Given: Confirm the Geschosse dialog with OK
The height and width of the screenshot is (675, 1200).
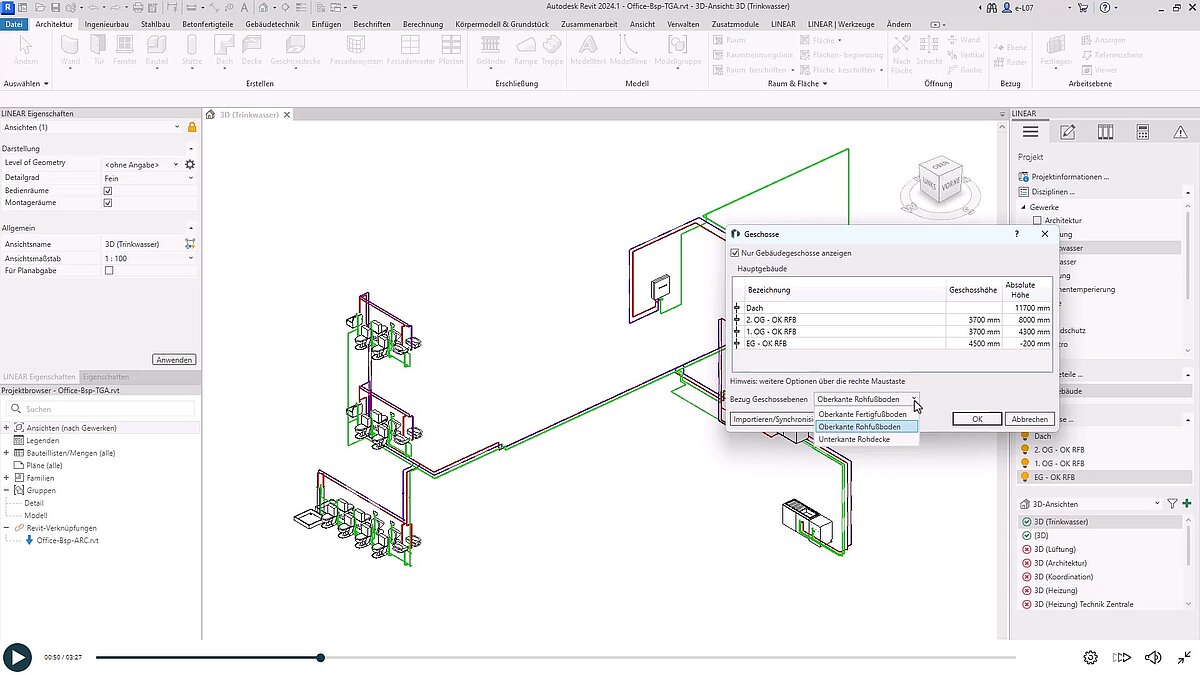Looking at the screenshot, I should tap(977, 418).
